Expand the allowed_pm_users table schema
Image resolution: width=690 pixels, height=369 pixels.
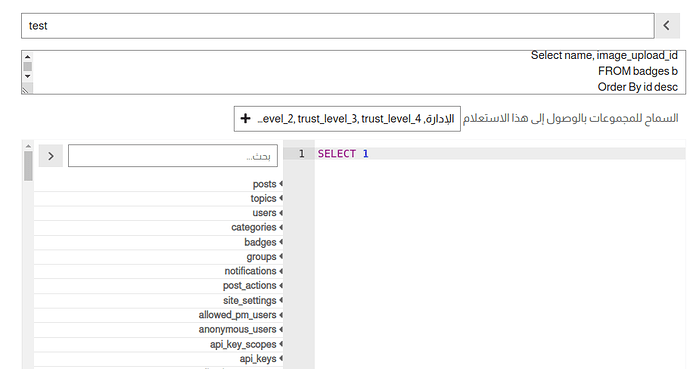[158, 315]
